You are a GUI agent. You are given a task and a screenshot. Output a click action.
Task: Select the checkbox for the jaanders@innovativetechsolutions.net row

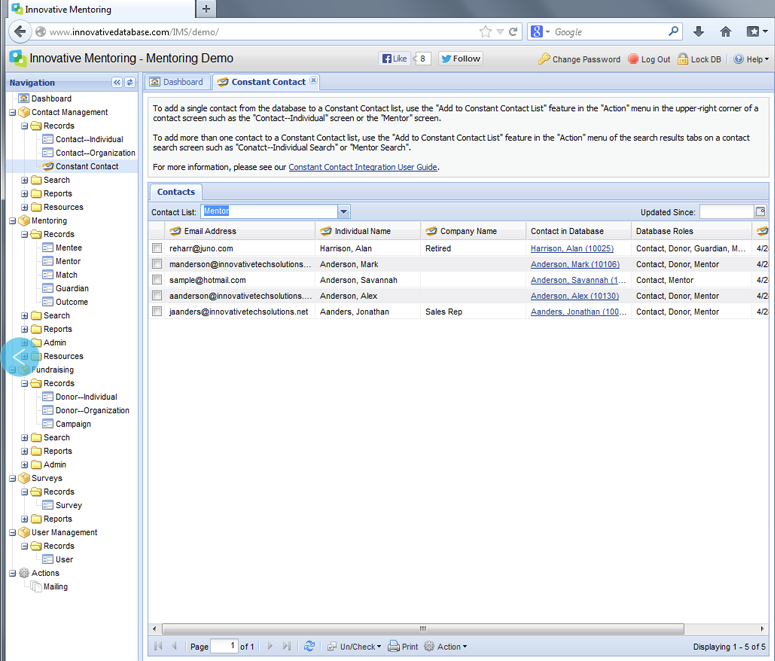[157, 311]
